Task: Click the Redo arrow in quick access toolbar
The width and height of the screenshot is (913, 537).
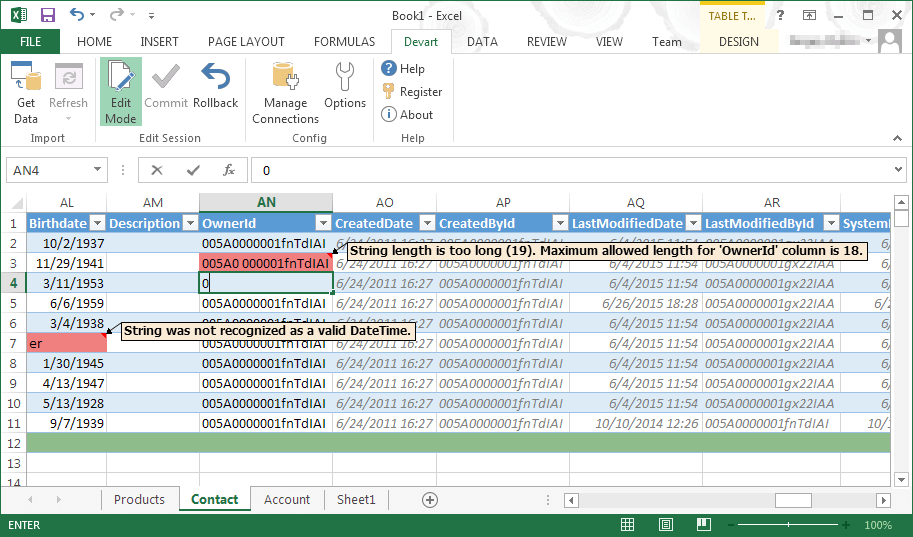Action: point(117,15)
